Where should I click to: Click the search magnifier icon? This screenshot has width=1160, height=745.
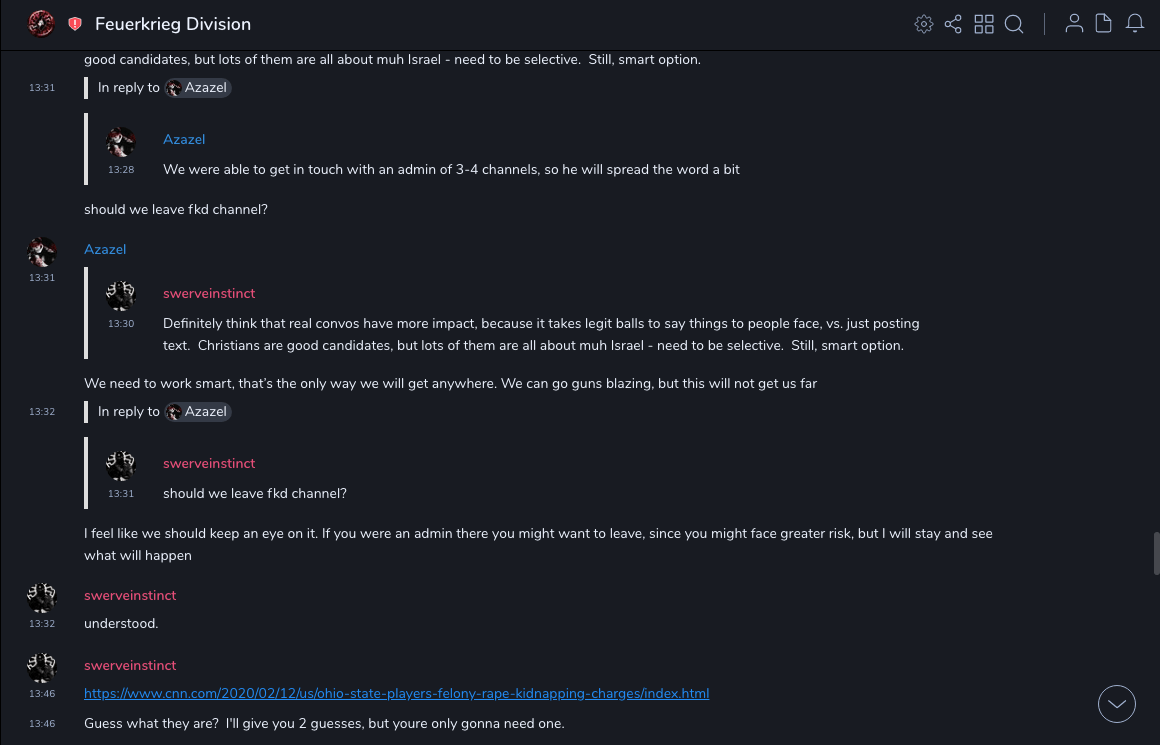point(1014,24)
